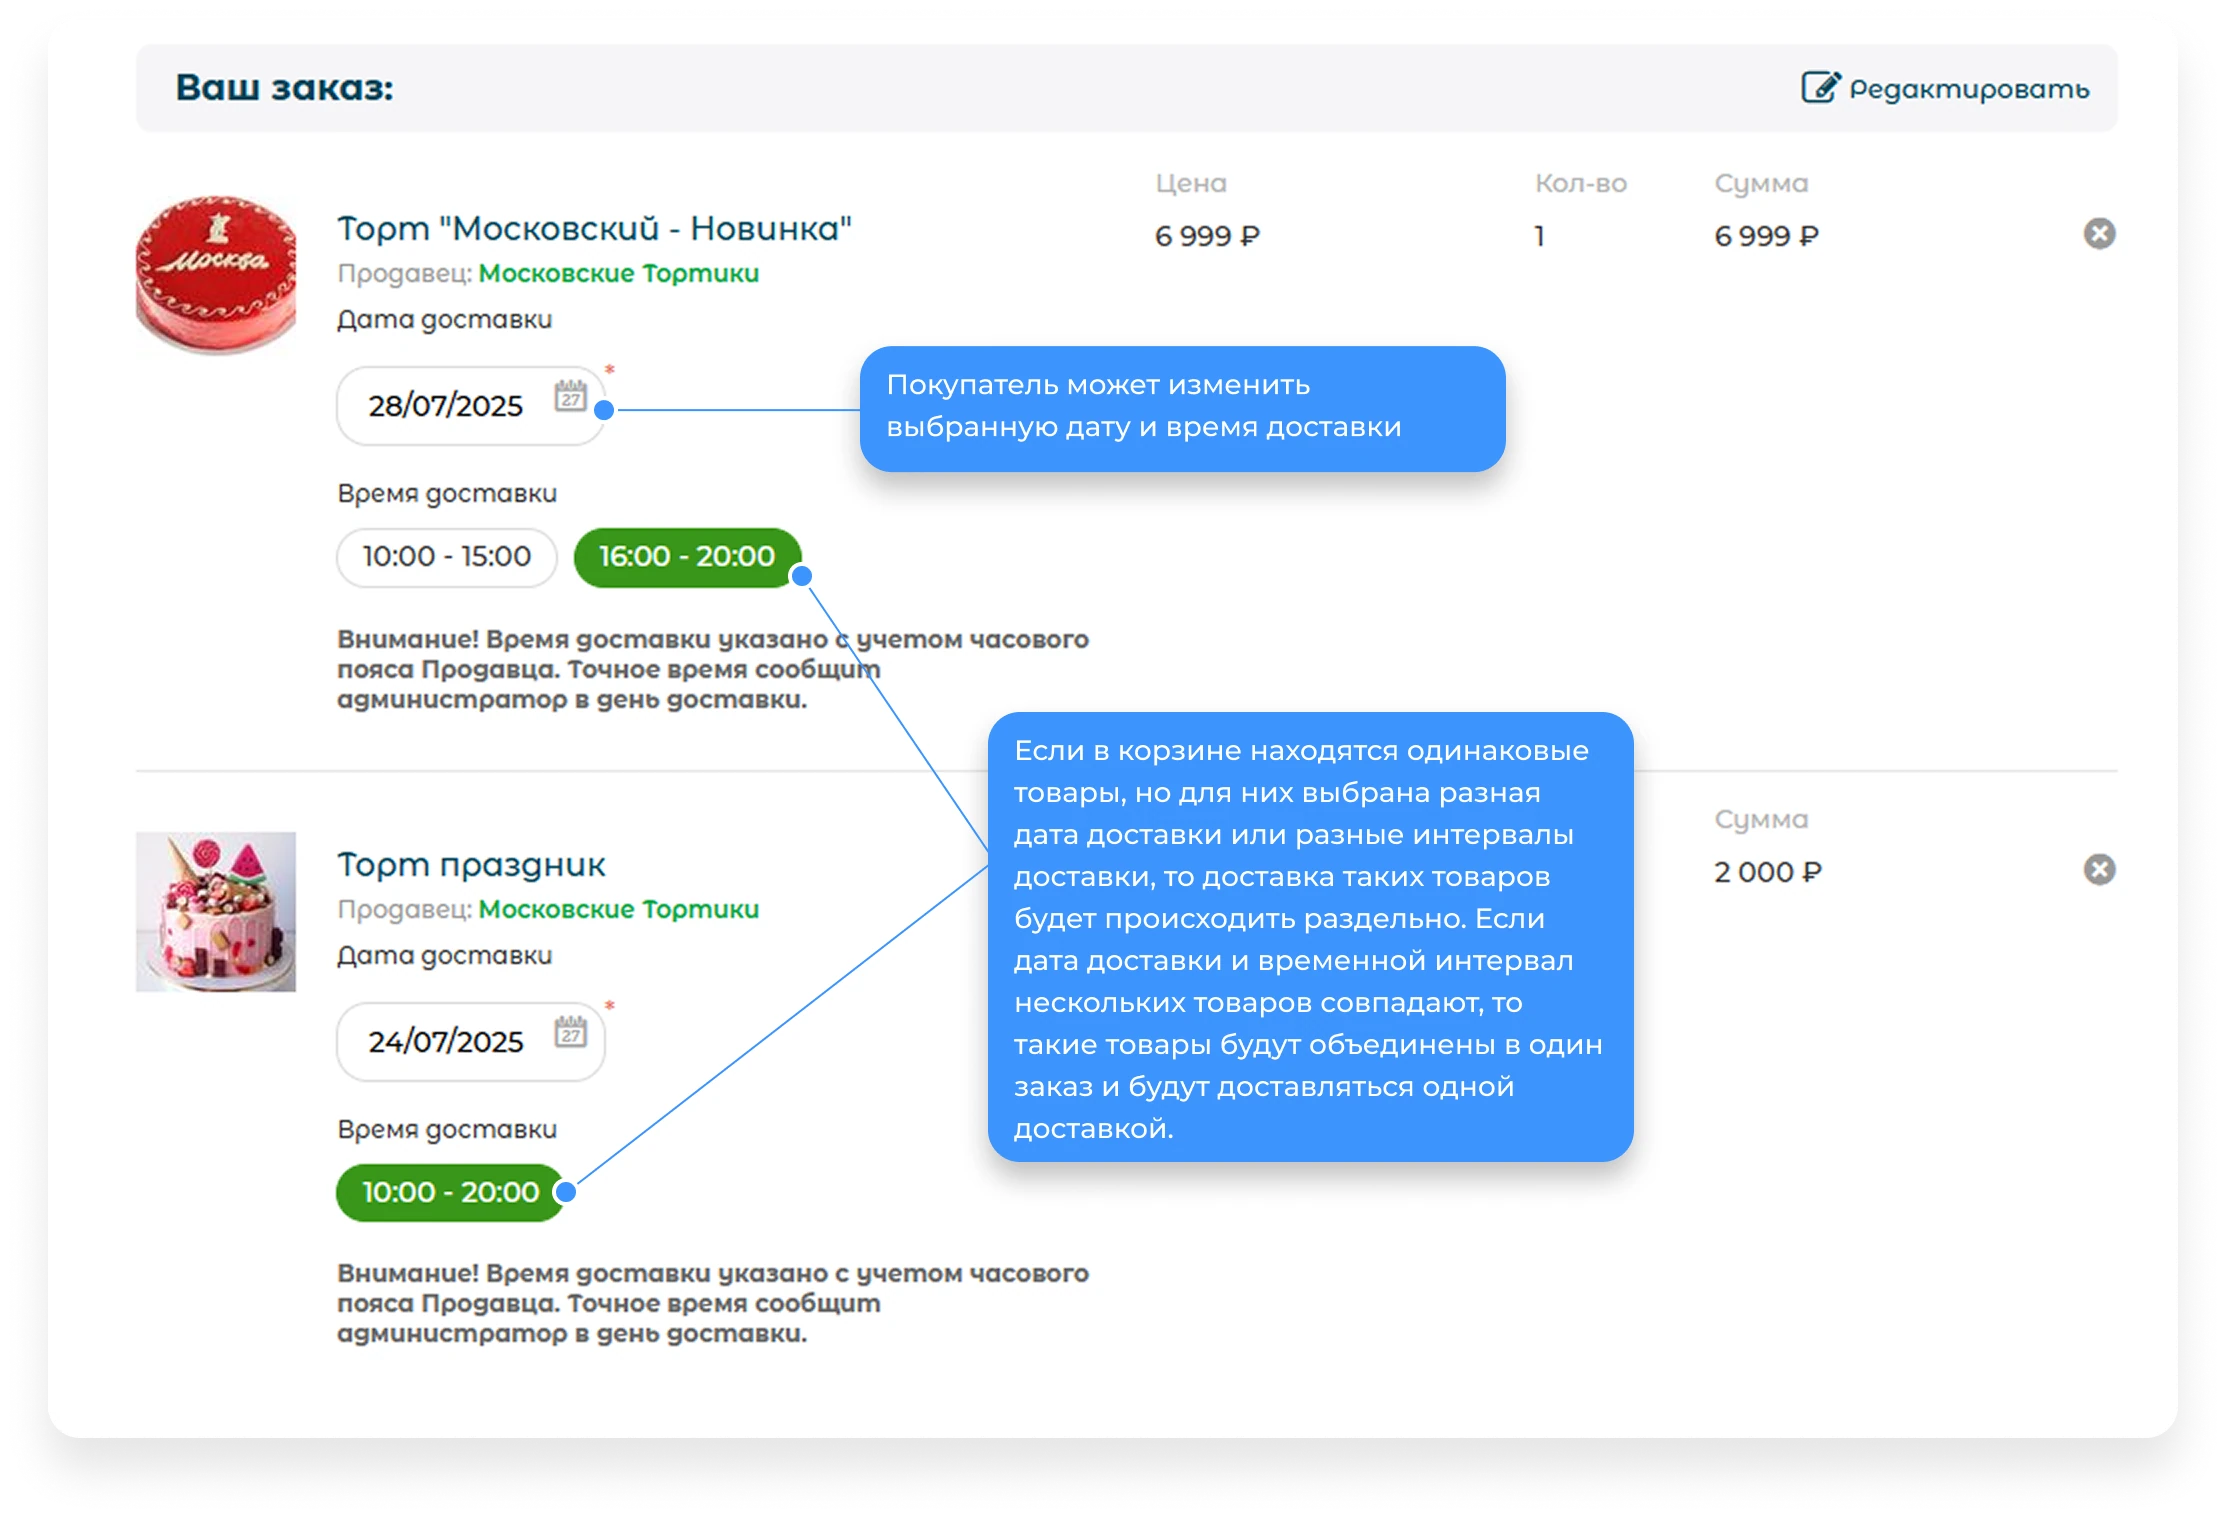Open the Торт праздник product title
2226x1518 pixels.
coord(471,865)
